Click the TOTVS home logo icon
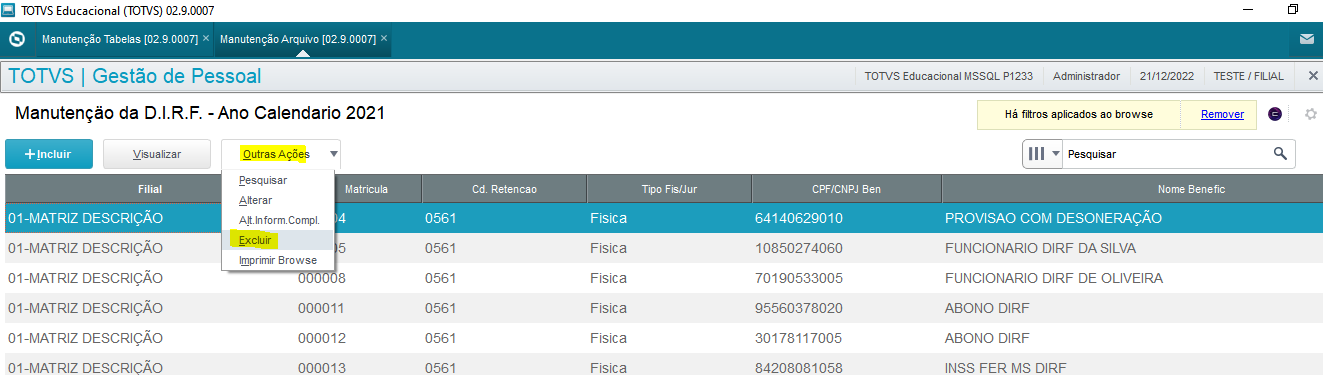The height and width of the screenshot is (375, 1323). click(16, 39)
